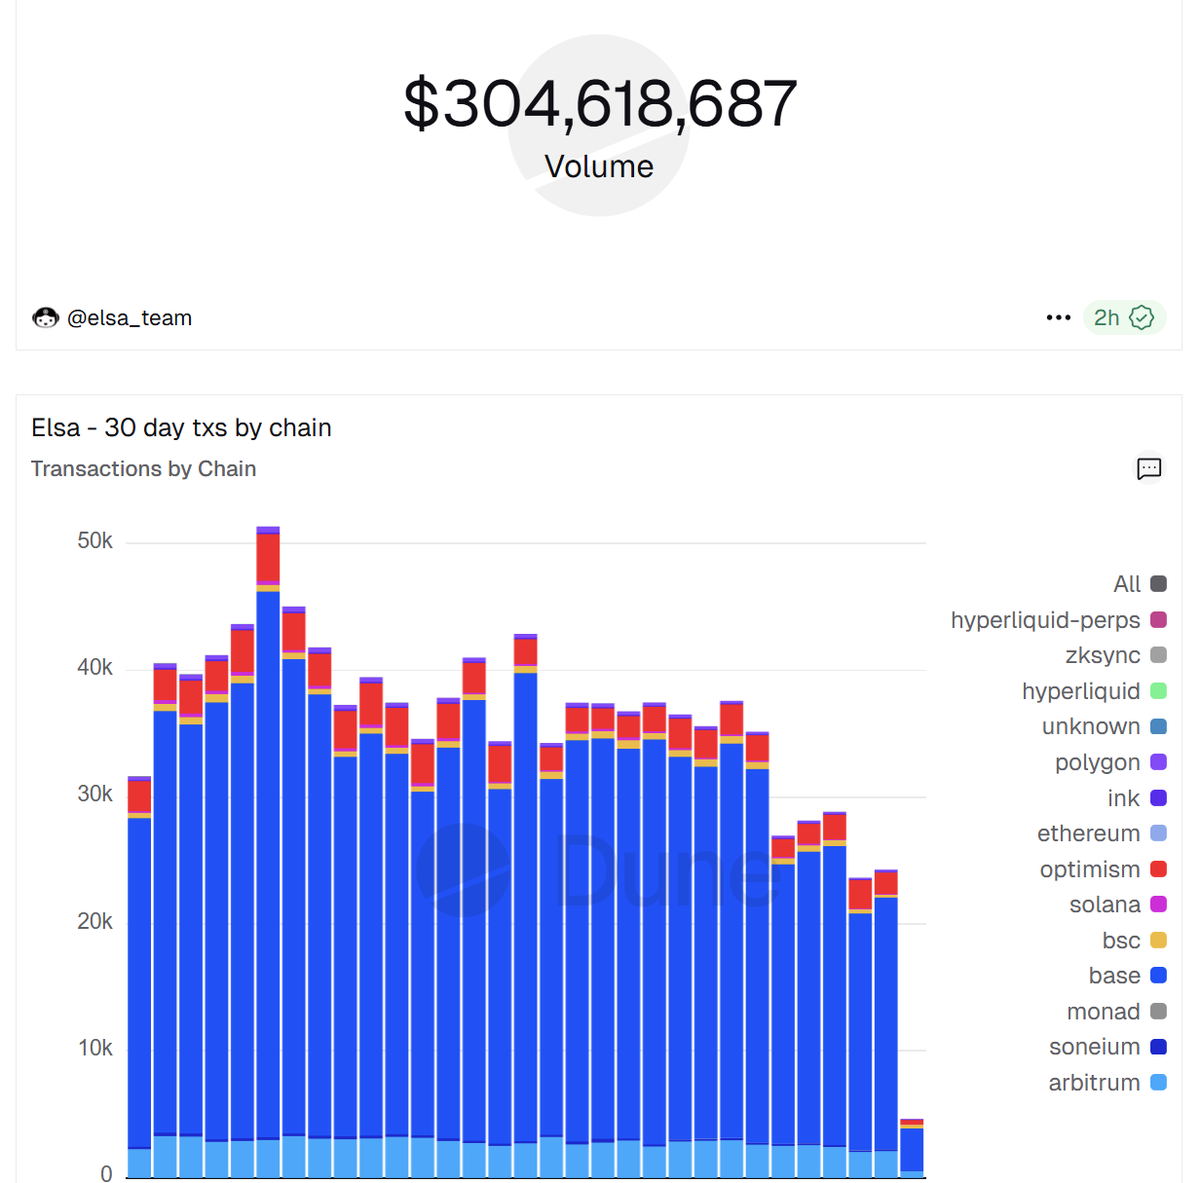
Task: Click the tallest bar above 50k
Action: [268, 852]
